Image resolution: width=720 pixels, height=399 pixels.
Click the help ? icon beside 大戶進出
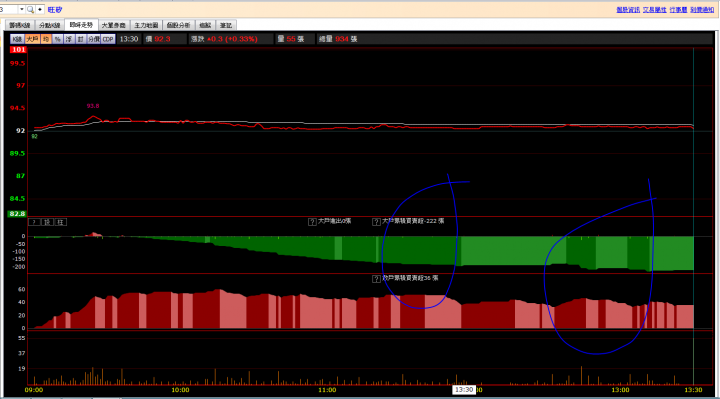click(x=312, y=222)
